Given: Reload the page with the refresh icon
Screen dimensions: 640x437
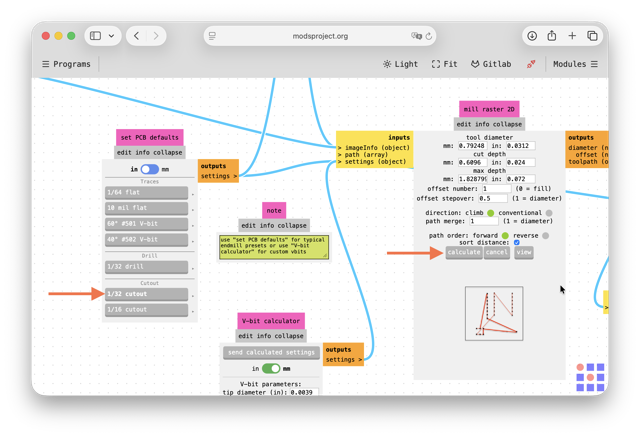Looking at the screenshot, I should (429, 36).
